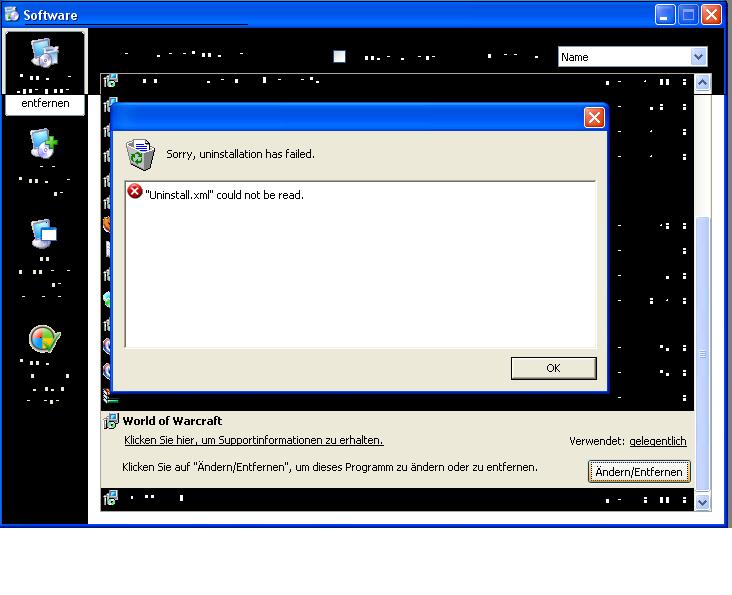Image resolution: width=732 pixels, height=595 pixels.
Task: Click the Ändern/Entfernen button
Action: click(x=638, y=472)
